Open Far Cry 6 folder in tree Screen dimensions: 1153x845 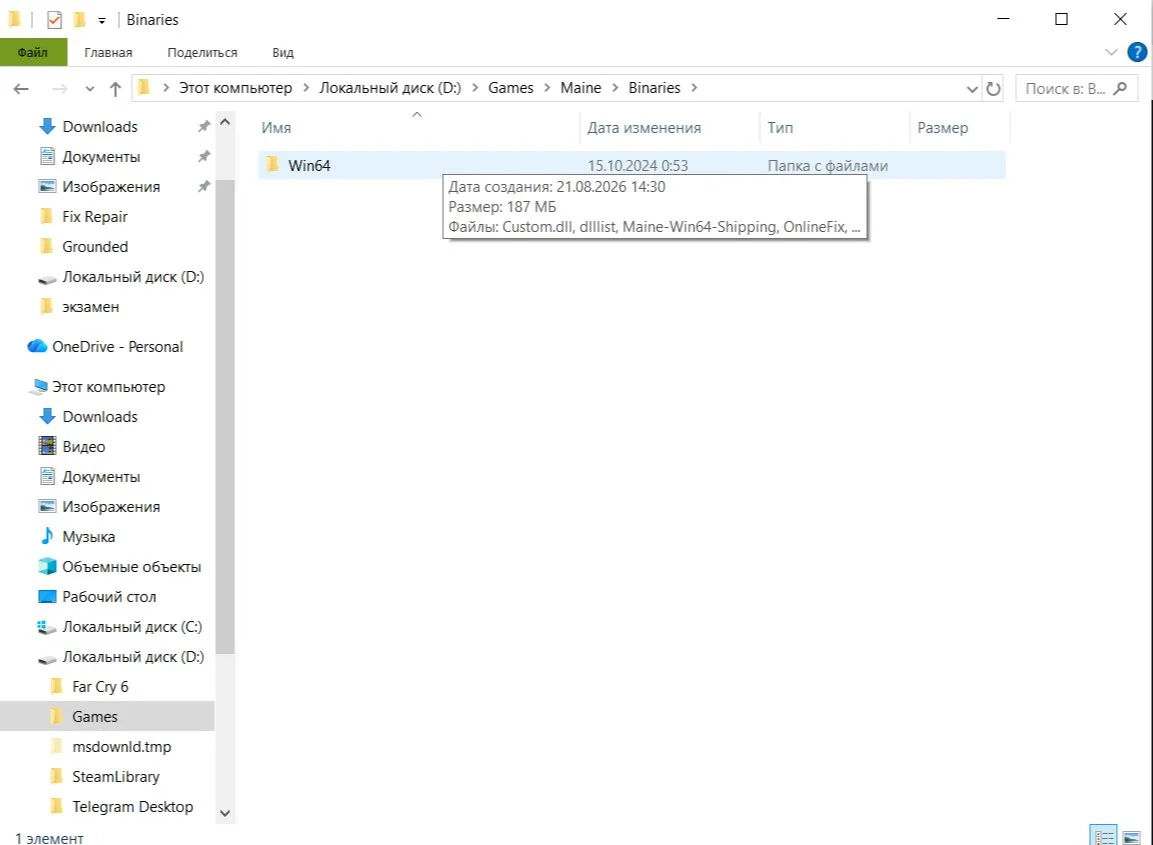(x=100, y=687)
